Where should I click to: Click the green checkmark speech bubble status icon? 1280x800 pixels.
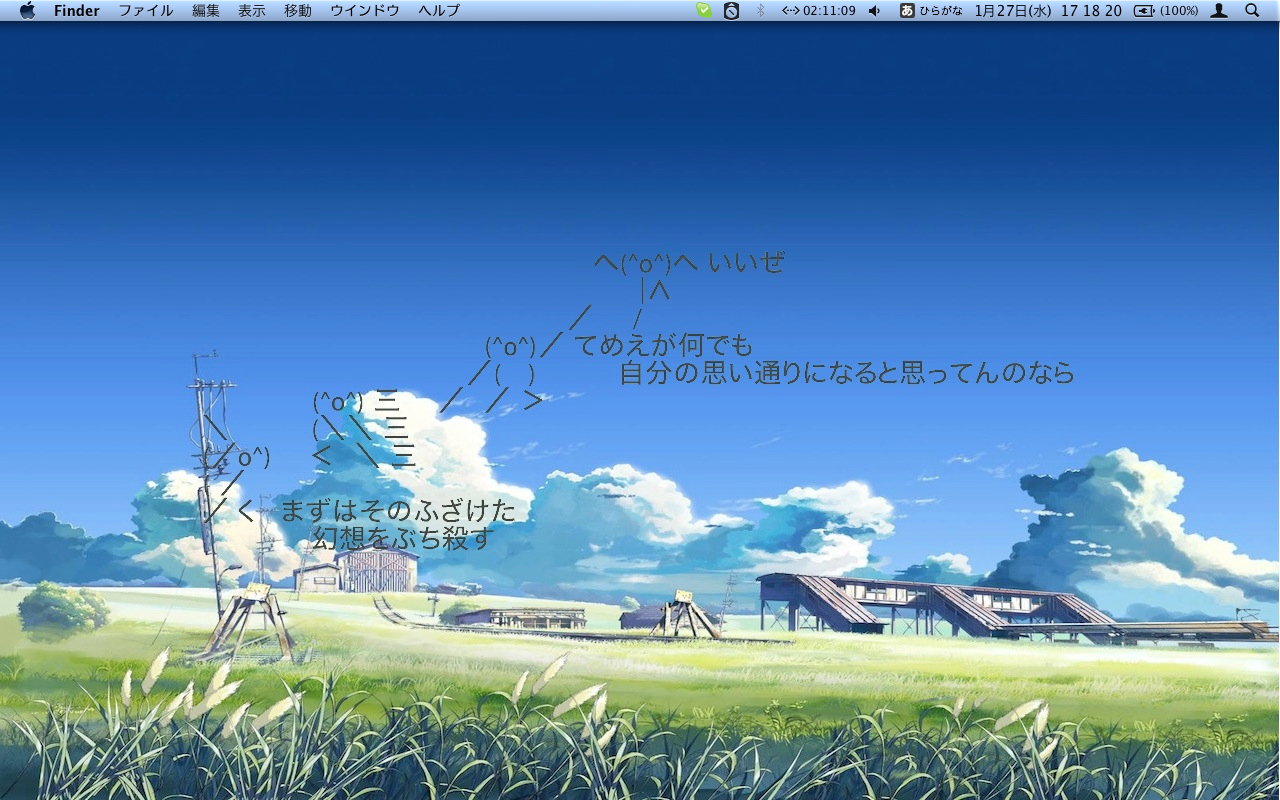[x=704, y=10]
